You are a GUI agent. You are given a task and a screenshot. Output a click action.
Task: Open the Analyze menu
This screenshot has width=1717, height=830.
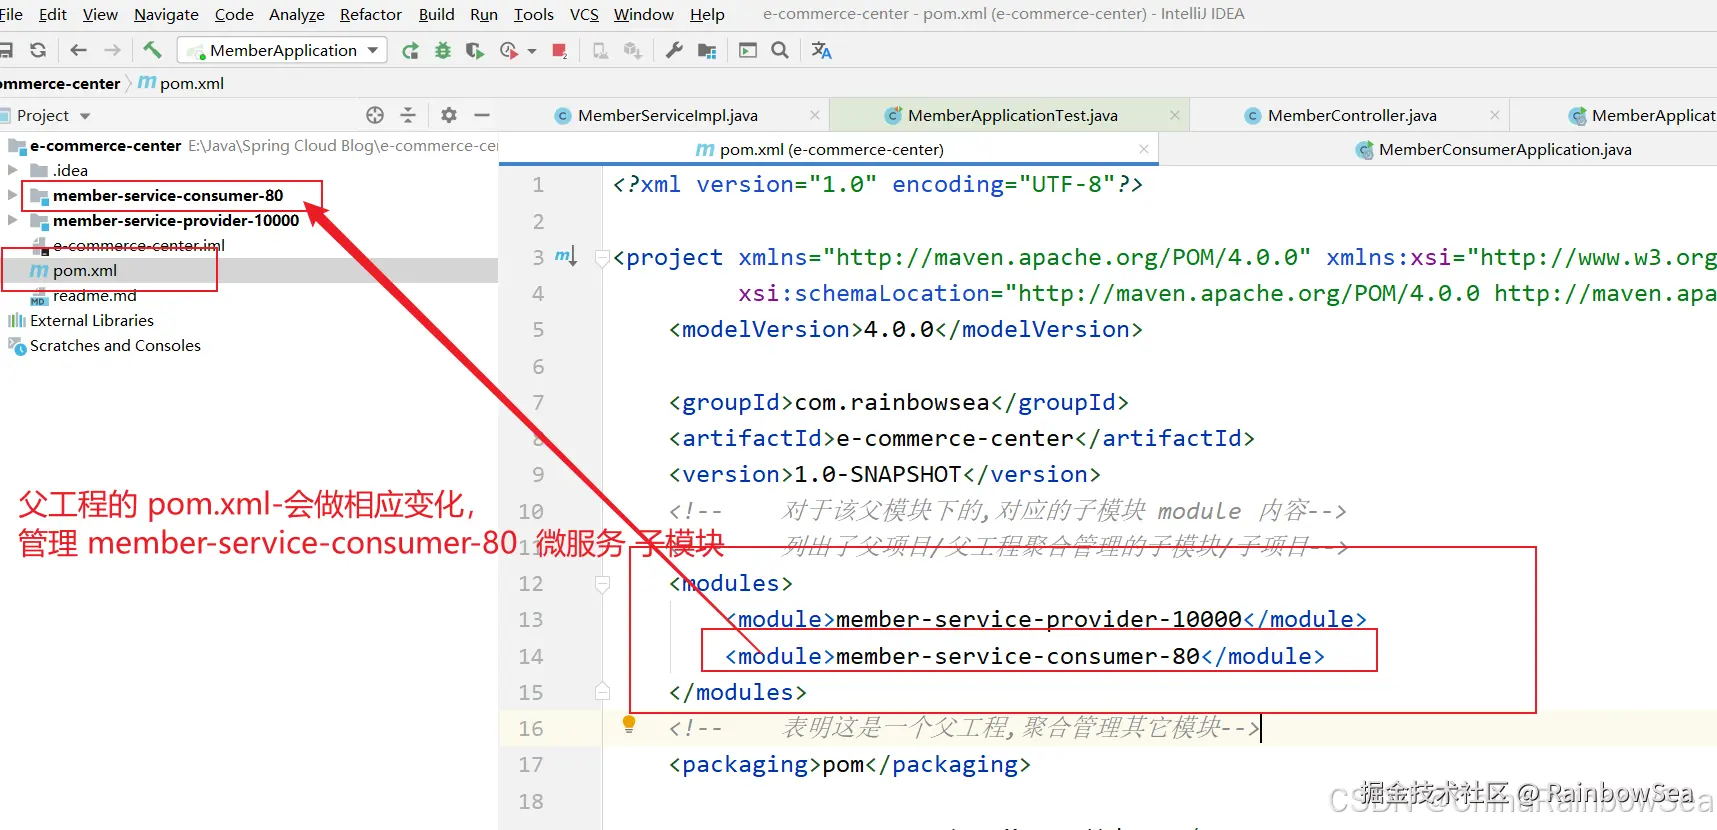pyautogui.click(x=297, y=14)
